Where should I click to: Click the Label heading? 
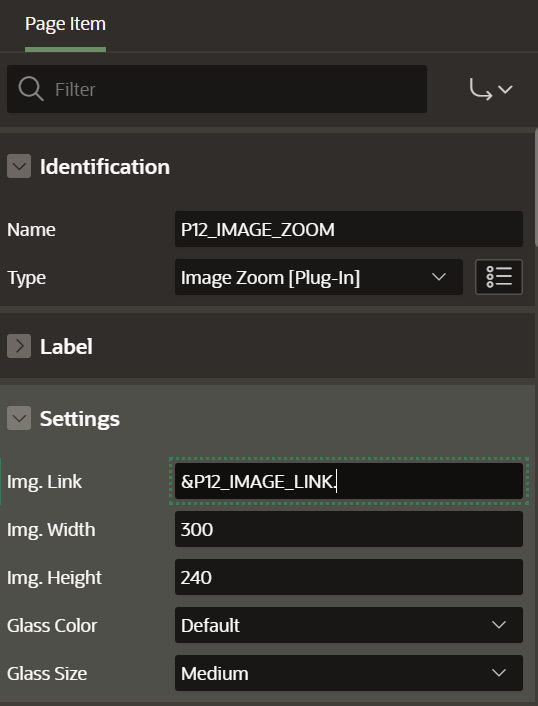[x=66, y=346]
